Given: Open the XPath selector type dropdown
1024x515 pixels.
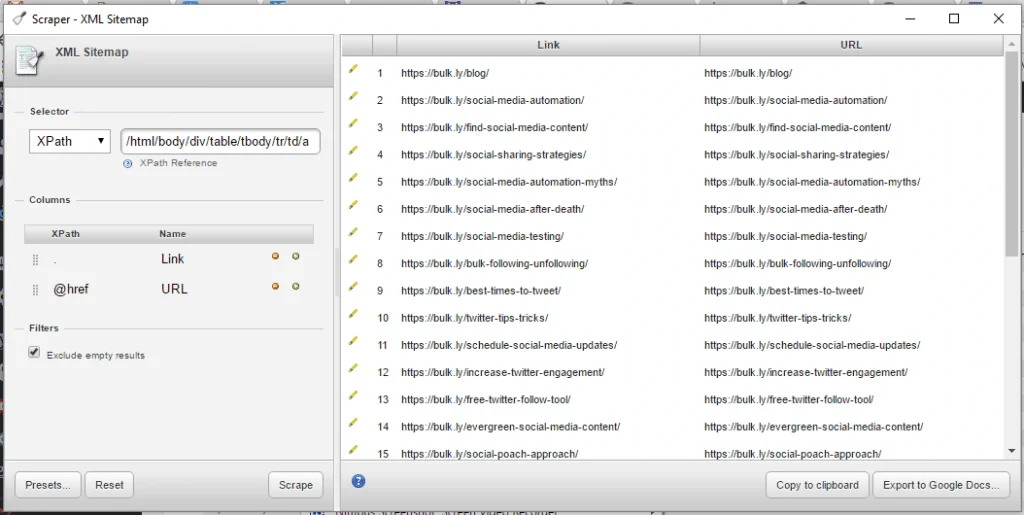Looking at the screenshot, I should (70, 141).
